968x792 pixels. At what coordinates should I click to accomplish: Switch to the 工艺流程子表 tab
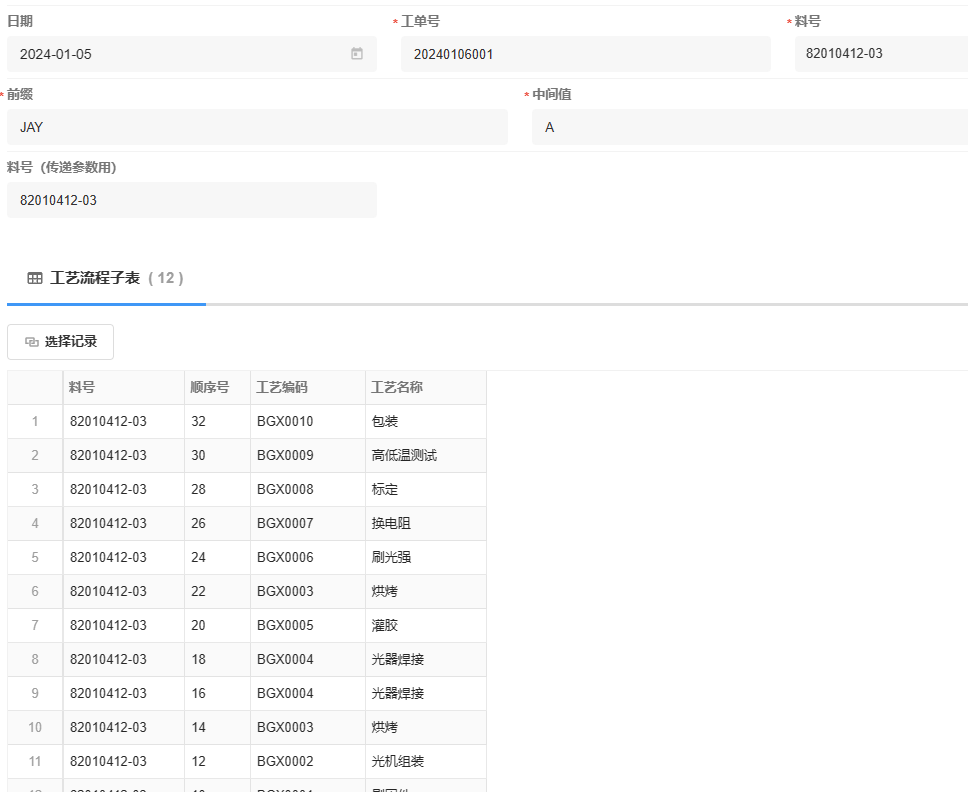pyautogui.click(x=106, y=278)
